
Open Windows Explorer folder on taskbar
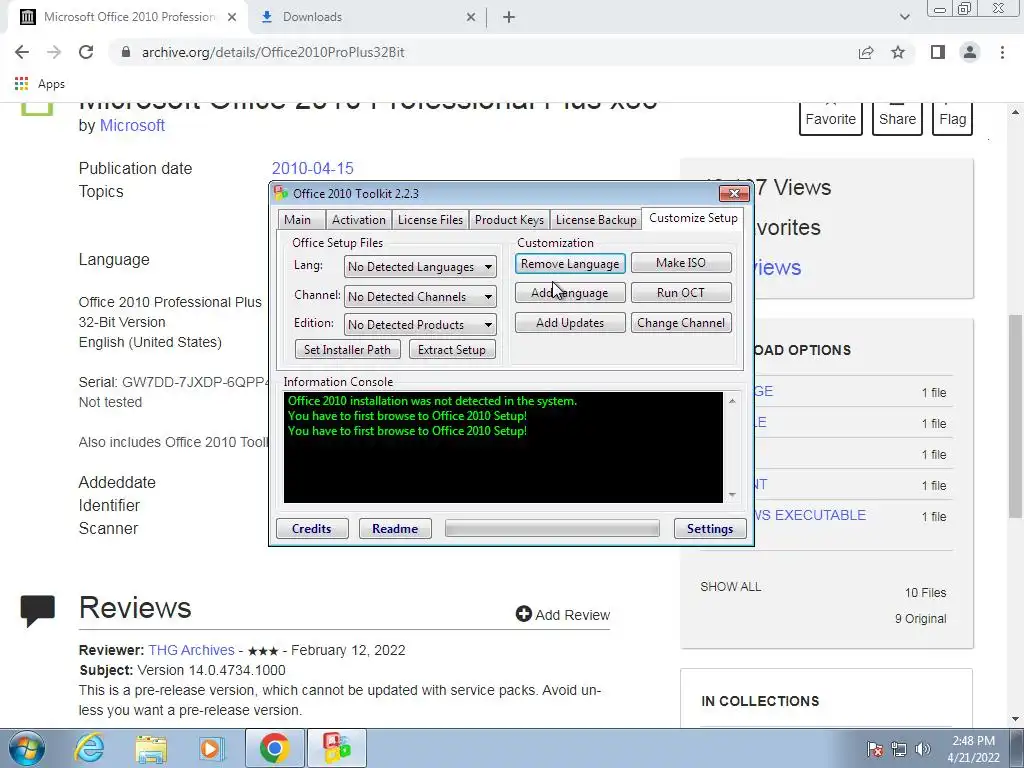pyautogui.click(x=151, y=748)
